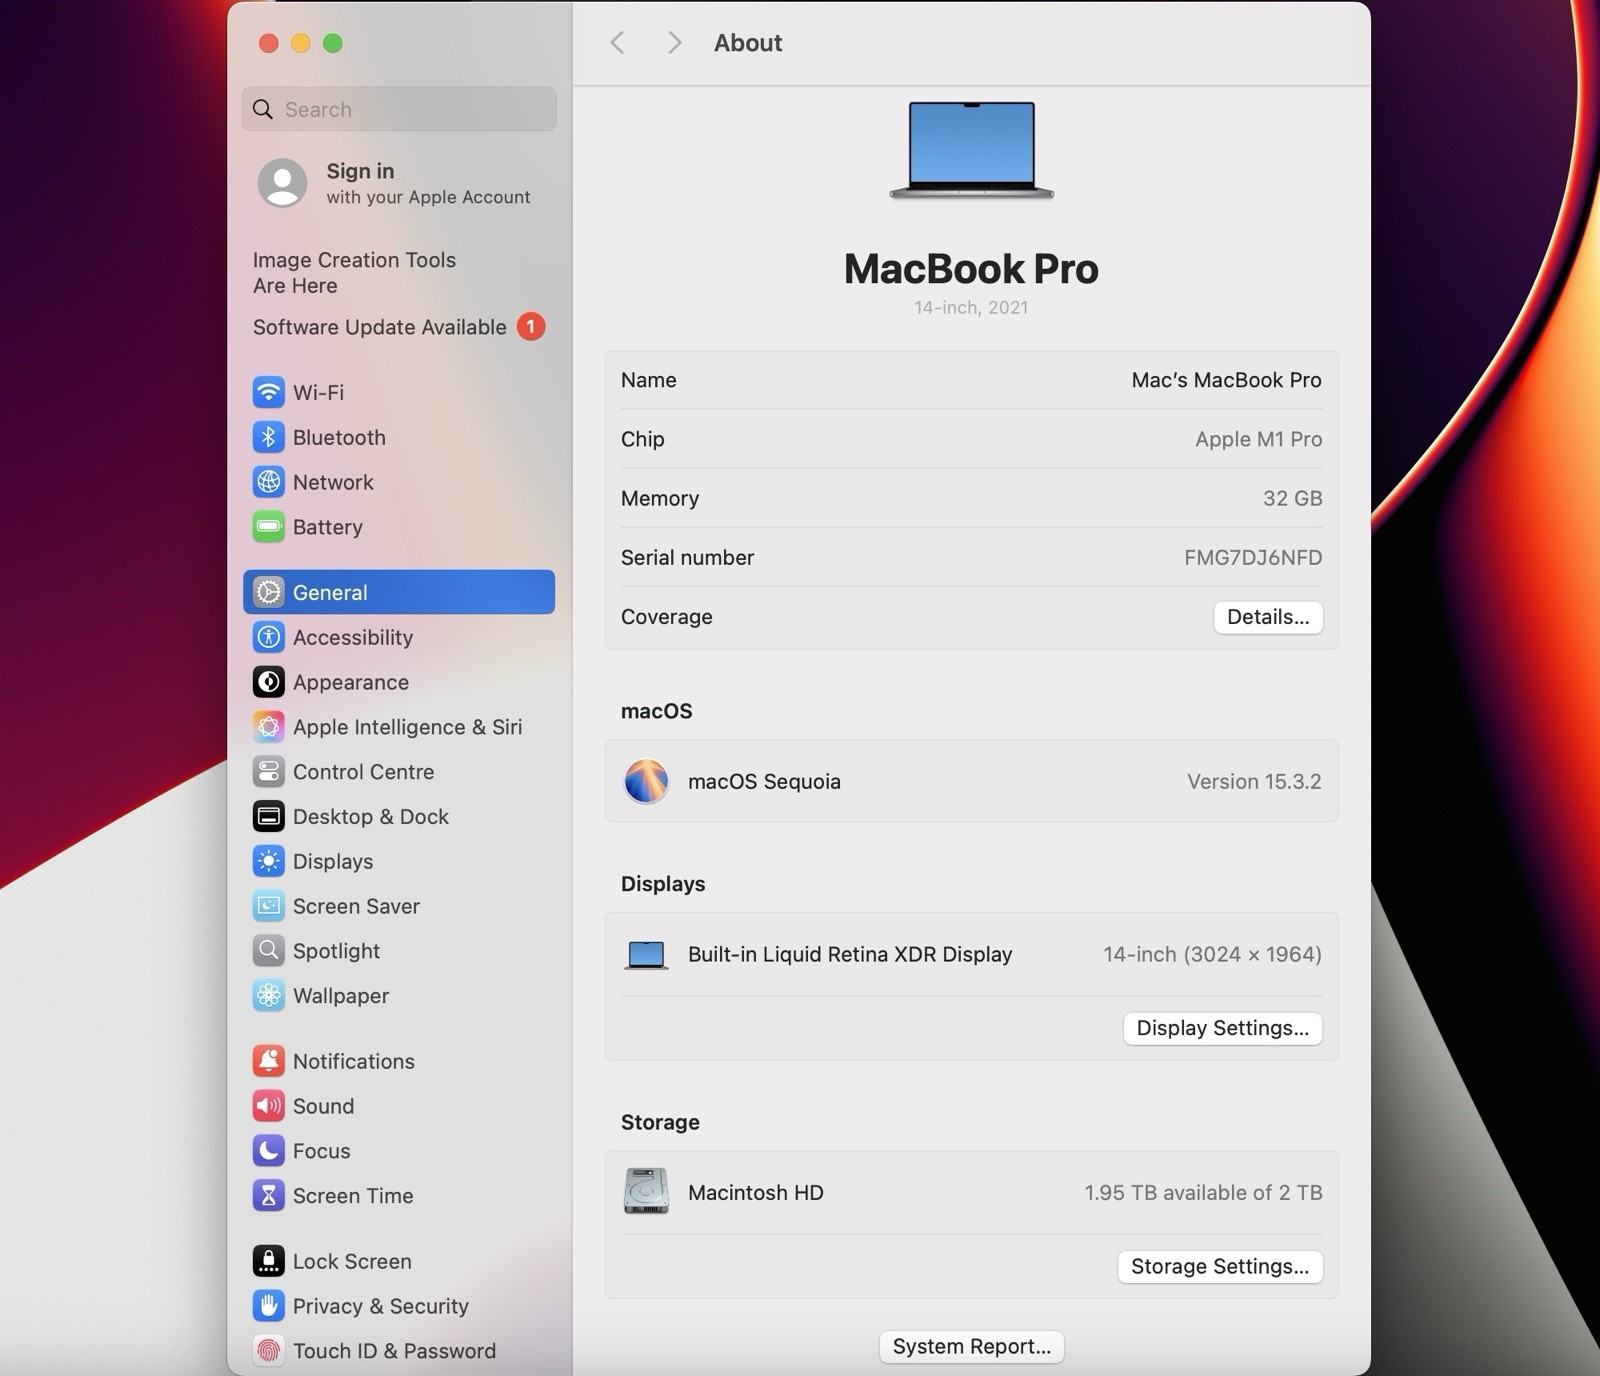
Task: Click the Displays section heading
Action: (x=663, y=884)
